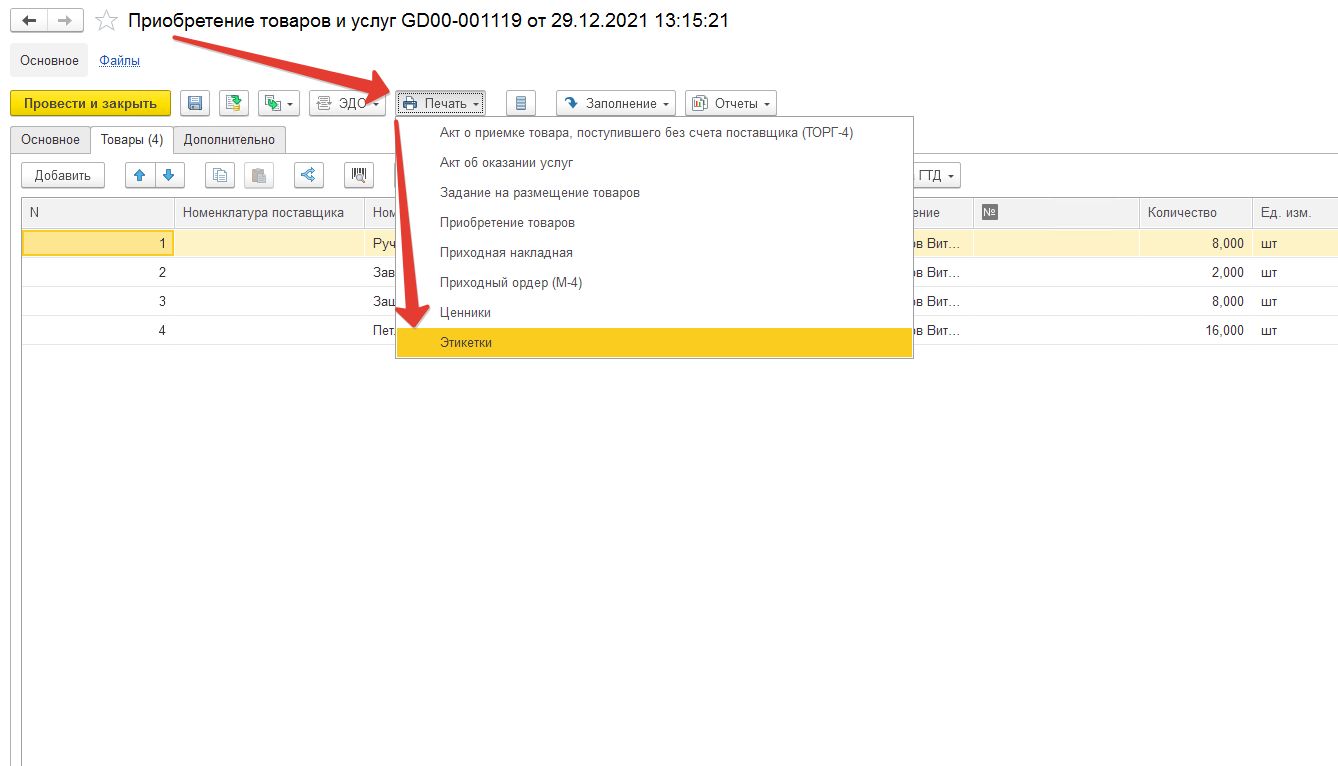The height and width of the screenshot is (766, 1338).
Task: Move row up with blue arrow
Action: [x=140, y=175]
